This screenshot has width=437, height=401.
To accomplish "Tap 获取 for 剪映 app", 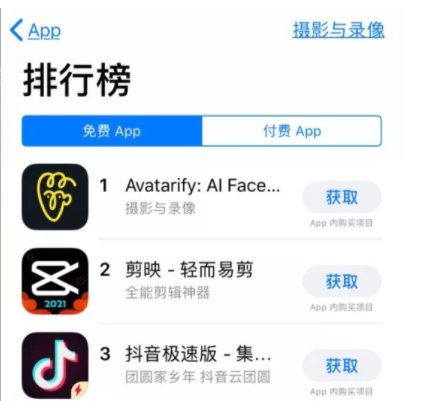I will 342,281.
